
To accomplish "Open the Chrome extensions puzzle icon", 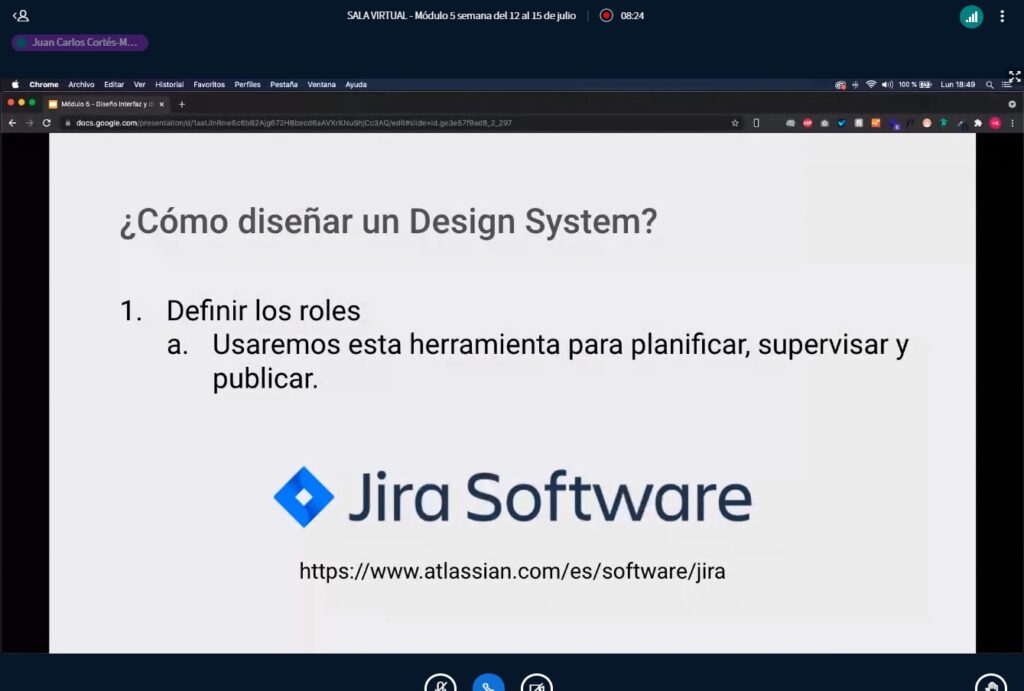I will (978, 123).
